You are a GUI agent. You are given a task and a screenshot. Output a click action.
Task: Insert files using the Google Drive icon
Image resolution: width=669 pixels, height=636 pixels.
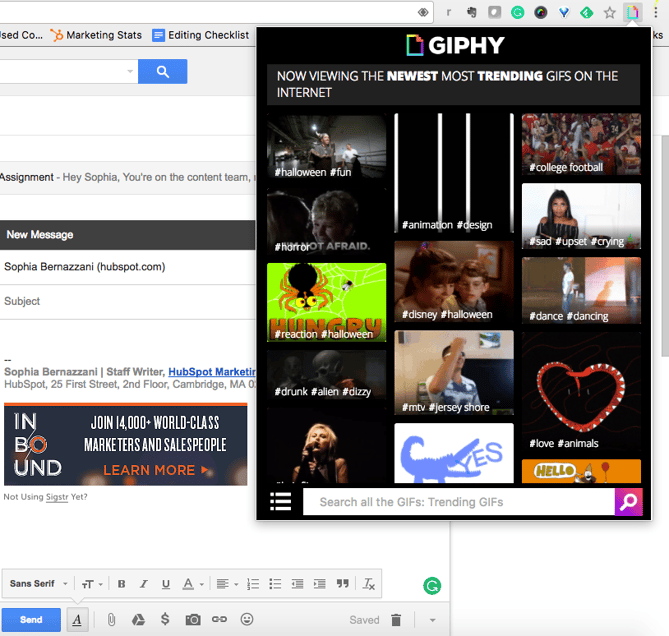(138, 620)
